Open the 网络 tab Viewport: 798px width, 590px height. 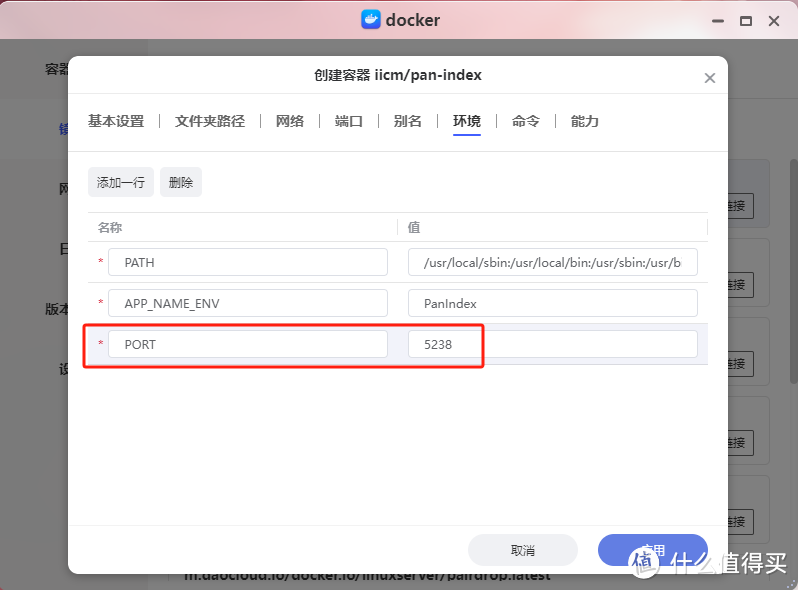[x=290, y=121]
